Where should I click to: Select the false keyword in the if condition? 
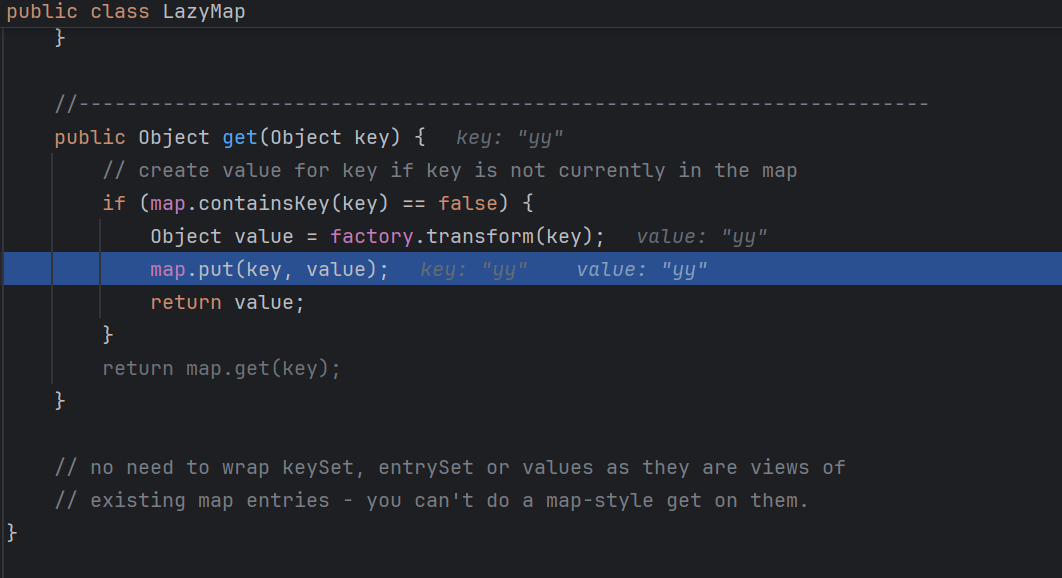pos(466,203)
